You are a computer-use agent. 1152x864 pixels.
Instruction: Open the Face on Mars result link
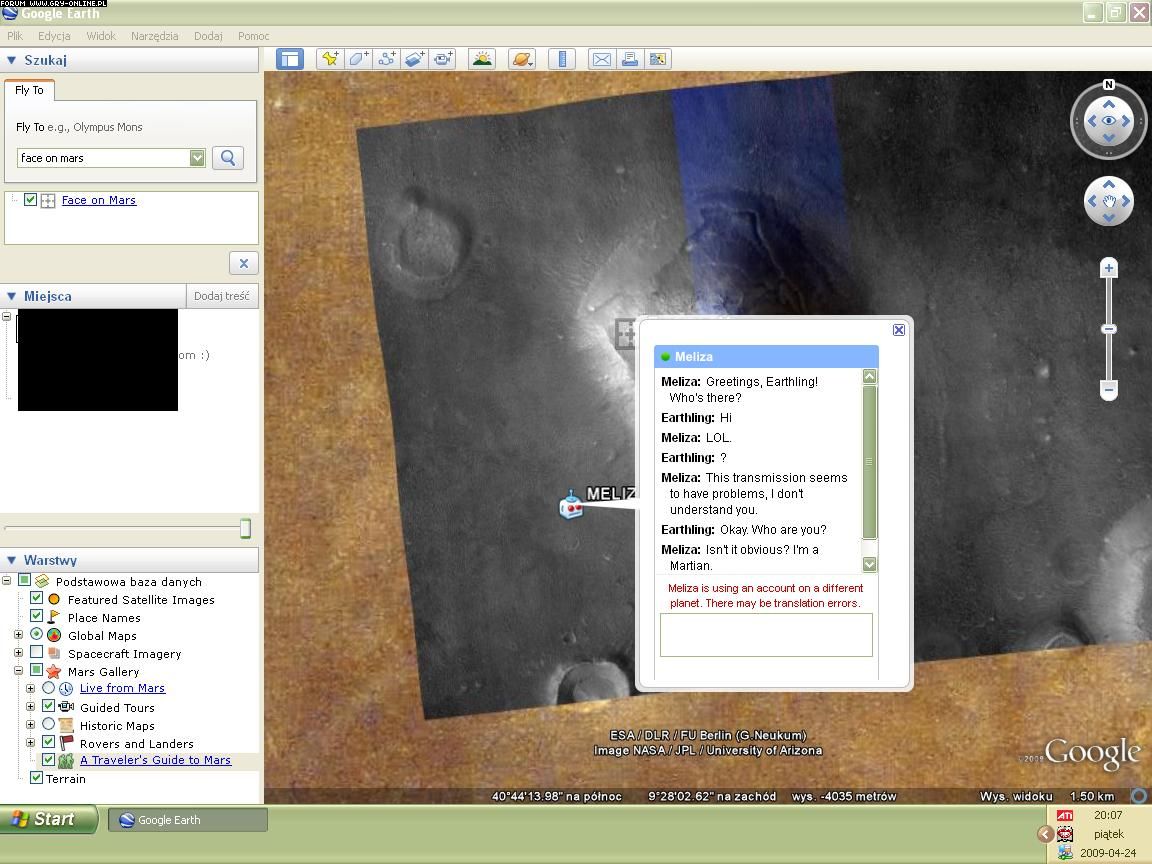[98, 200]
